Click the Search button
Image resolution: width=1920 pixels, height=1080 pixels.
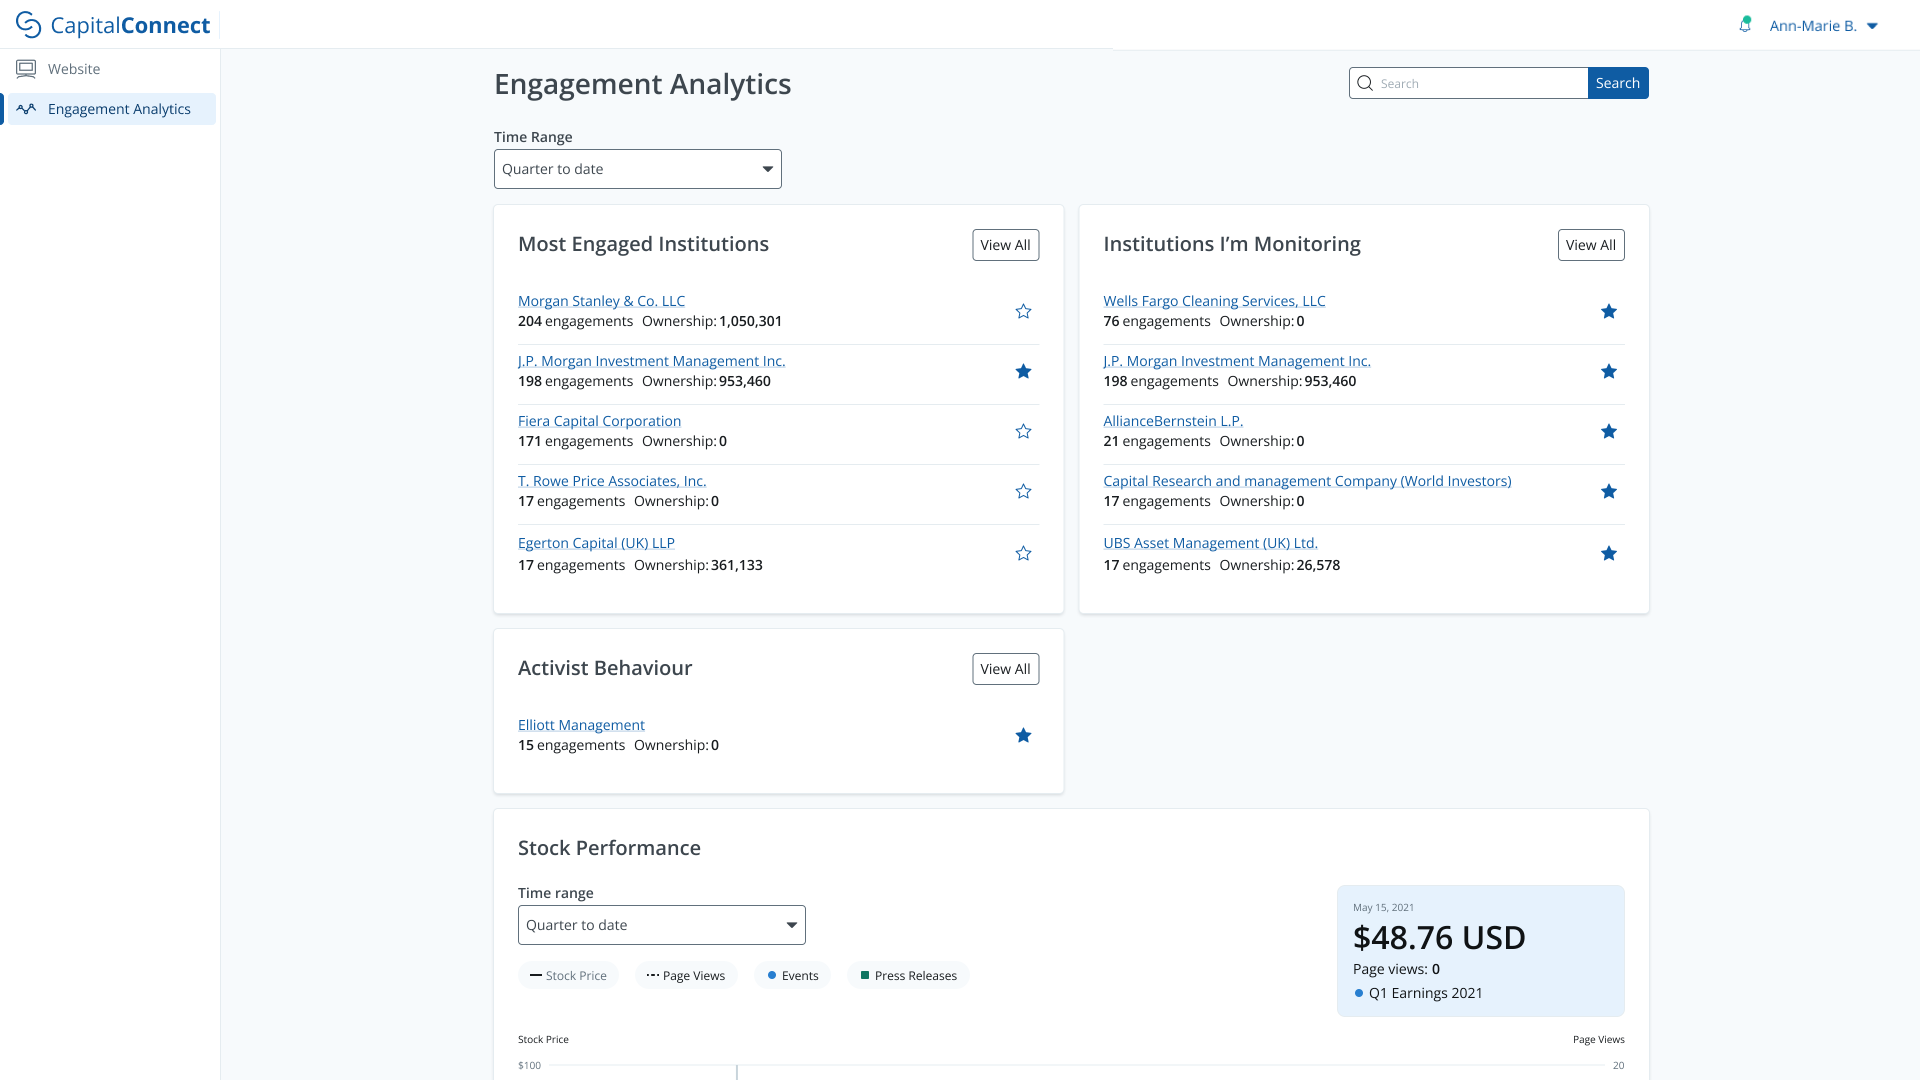click(x=1618, y=83)
